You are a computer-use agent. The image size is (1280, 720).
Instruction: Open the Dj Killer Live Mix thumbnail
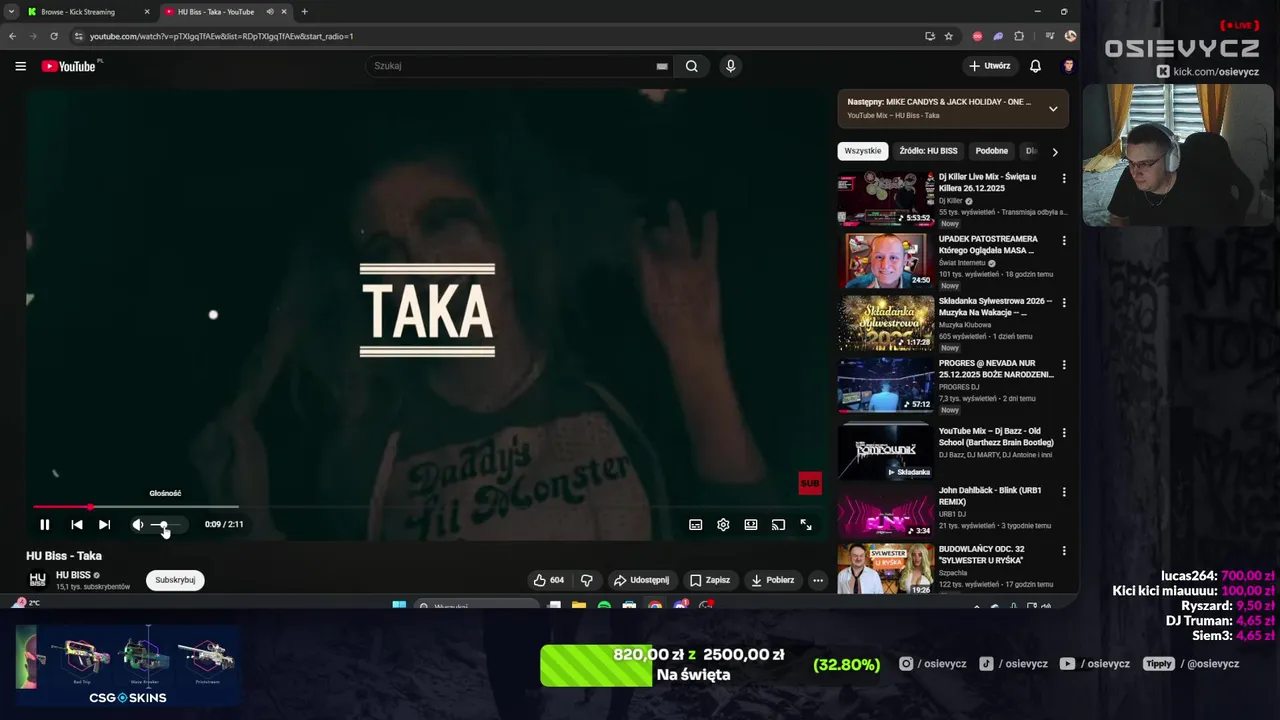pos(885,198)
